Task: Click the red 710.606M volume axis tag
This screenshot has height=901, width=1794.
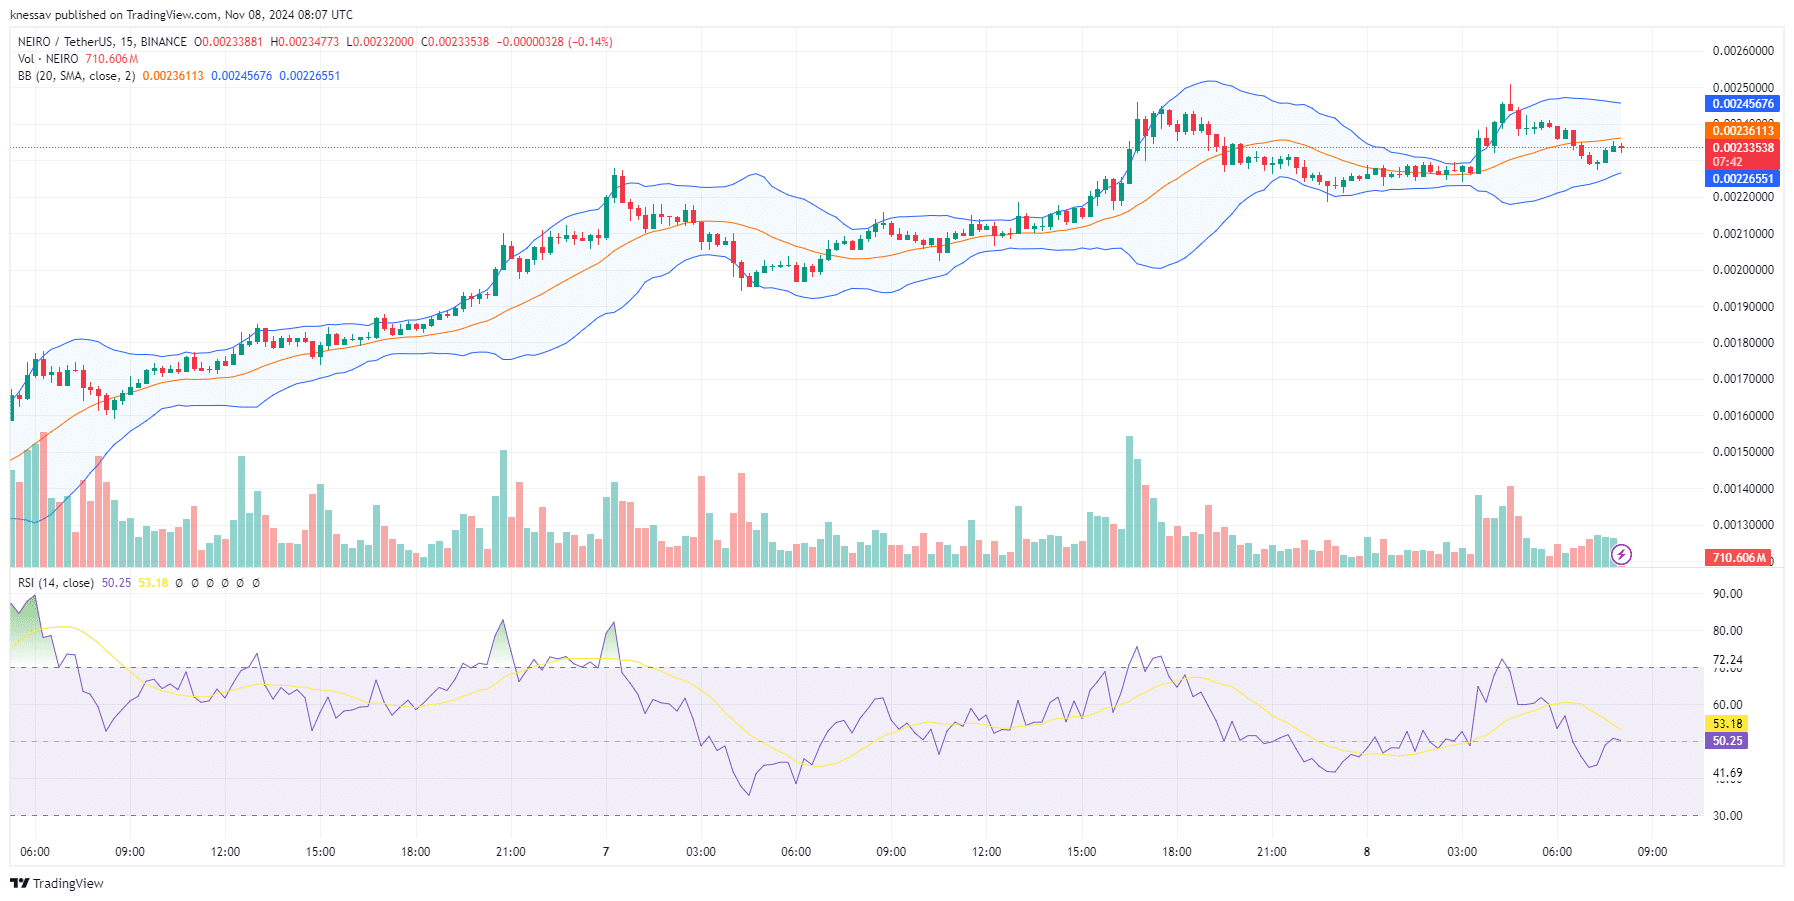Action: tap(1738, 558)
